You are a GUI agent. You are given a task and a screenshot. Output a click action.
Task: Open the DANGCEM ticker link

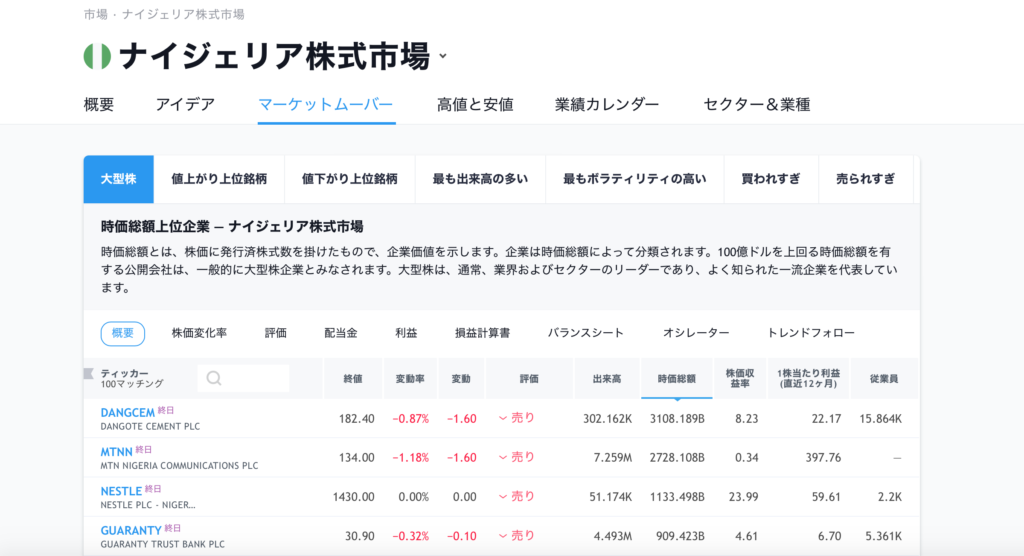[x=128, y=411]
